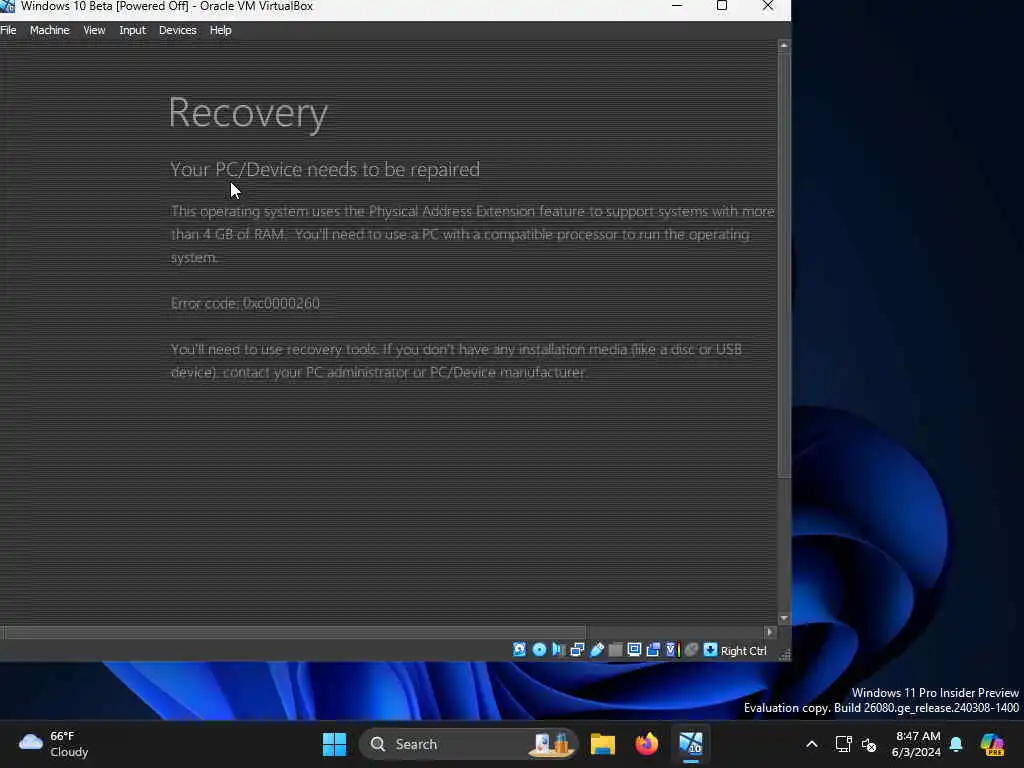
Task: Click the CPU virtualization indicator icon
Action: [x=672, y=649]
